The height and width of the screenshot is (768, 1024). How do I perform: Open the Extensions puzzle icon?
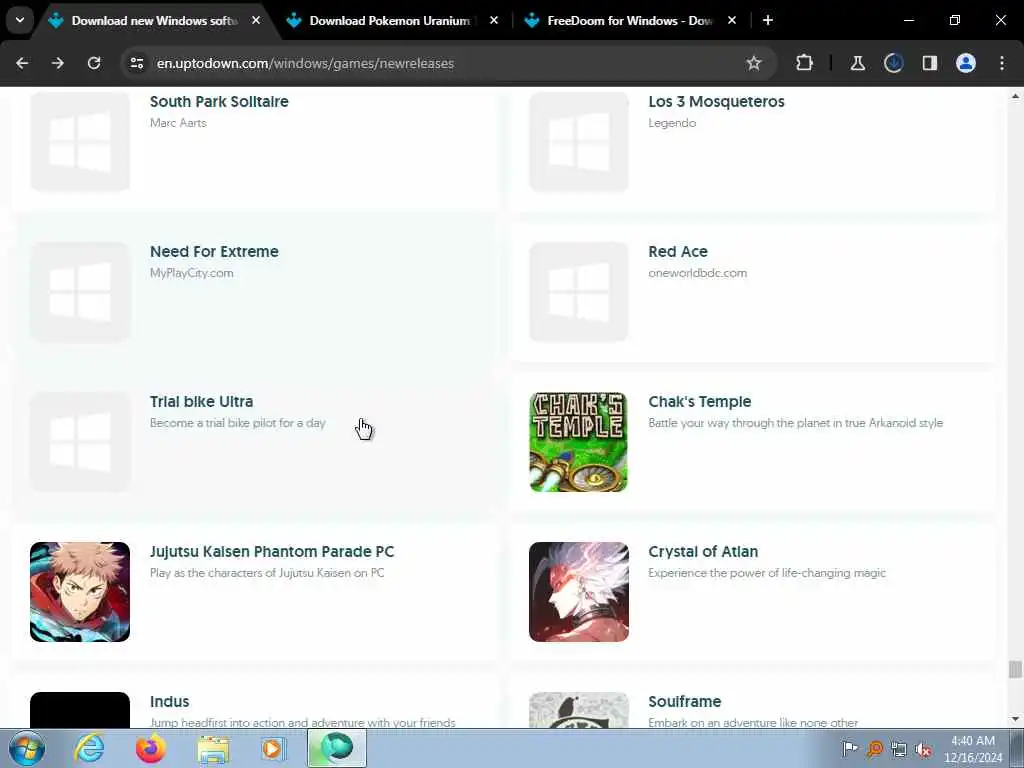pyautogui.click(x=805, y=63)
